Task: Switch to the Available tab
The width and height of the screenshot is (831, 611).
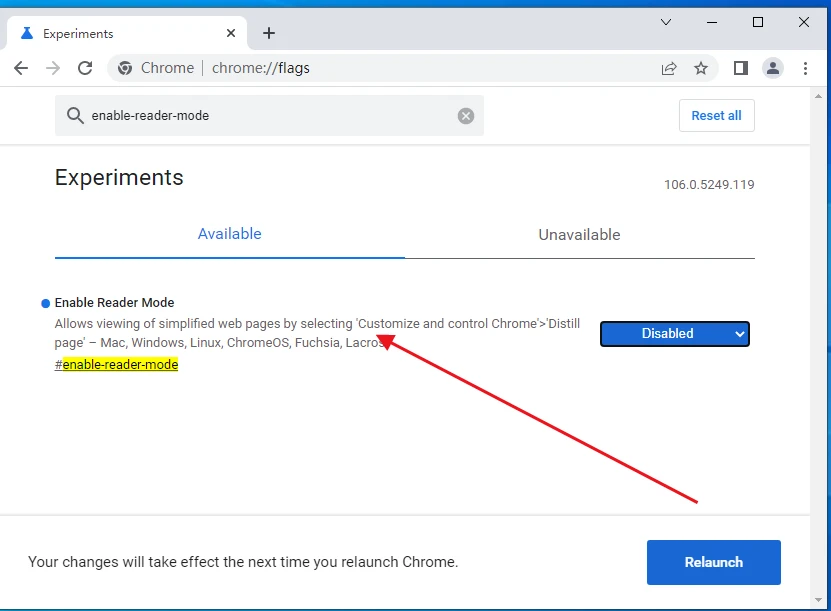Action: pos(229,234)
